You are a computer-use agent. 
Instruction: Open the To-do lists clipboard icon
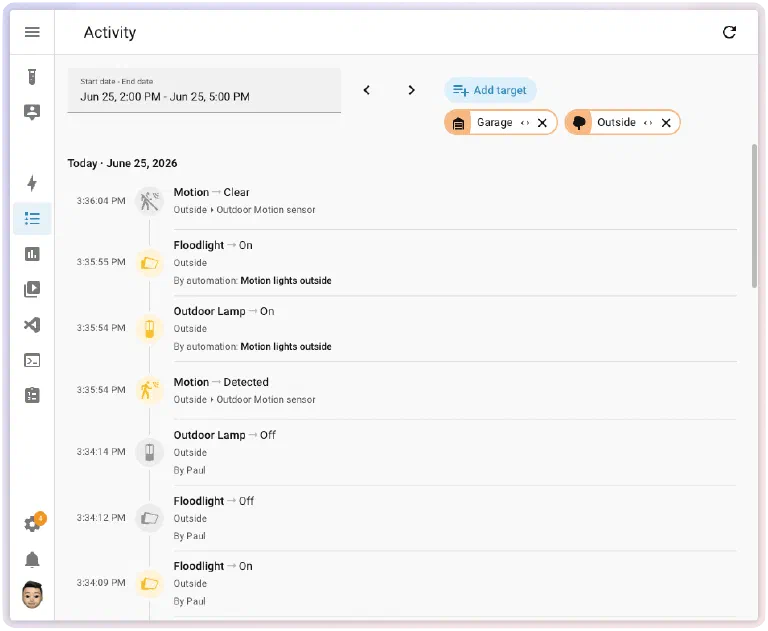[32, 395]
